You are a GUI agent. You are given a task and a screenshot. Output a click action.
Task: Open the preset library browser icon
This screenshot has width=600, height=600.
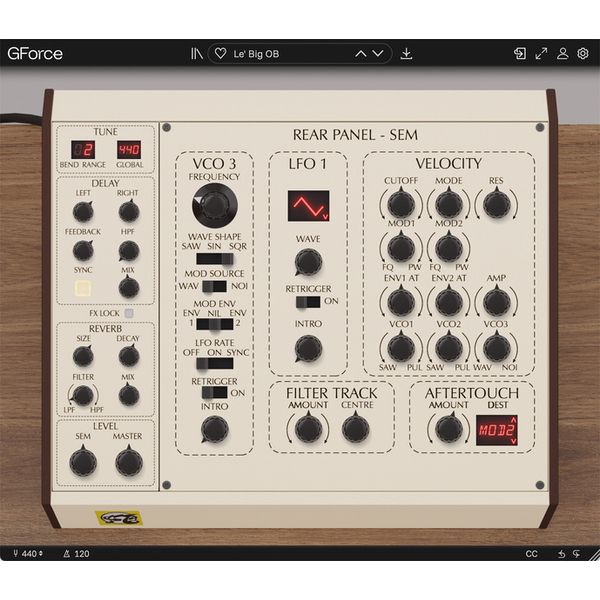pyautogui.click(x=197, y=54)
